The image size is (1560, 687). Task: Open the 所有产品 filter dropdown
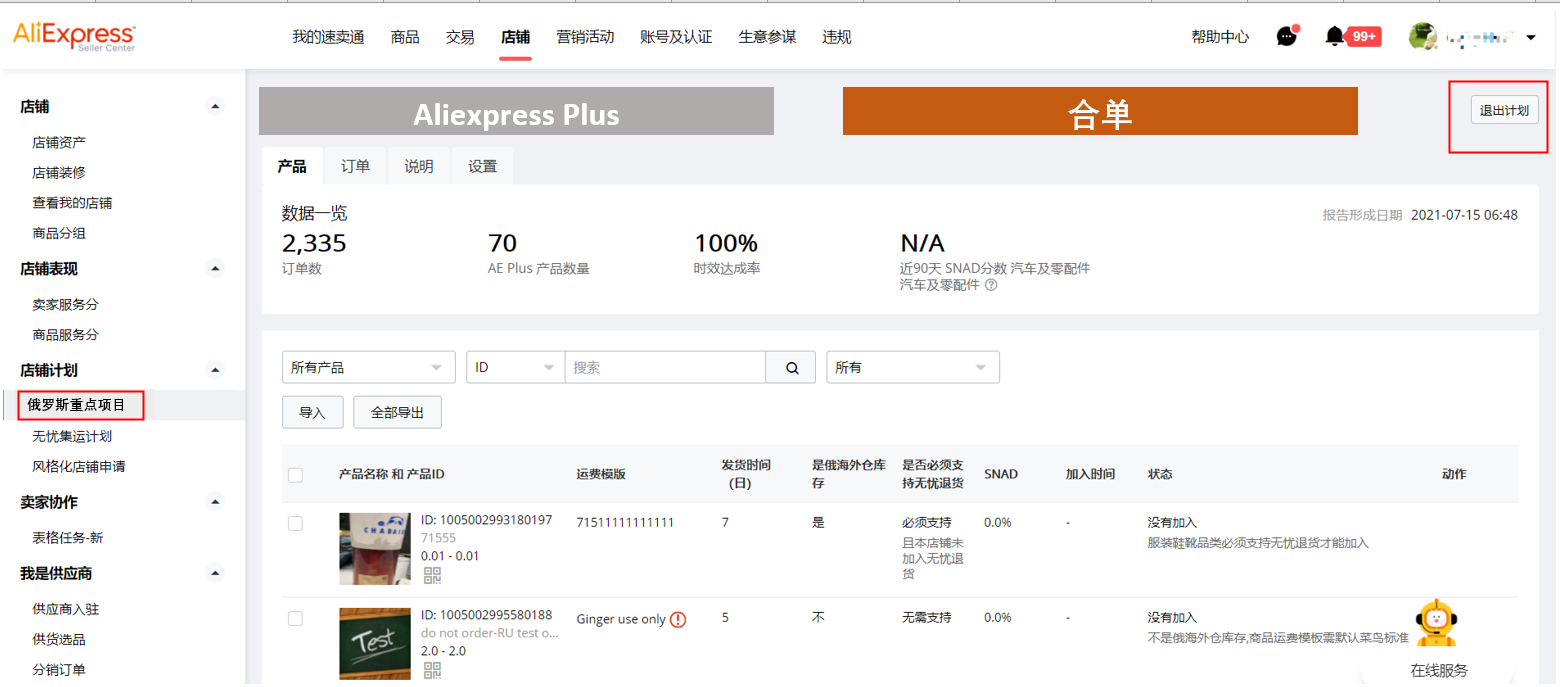(368, 367)
